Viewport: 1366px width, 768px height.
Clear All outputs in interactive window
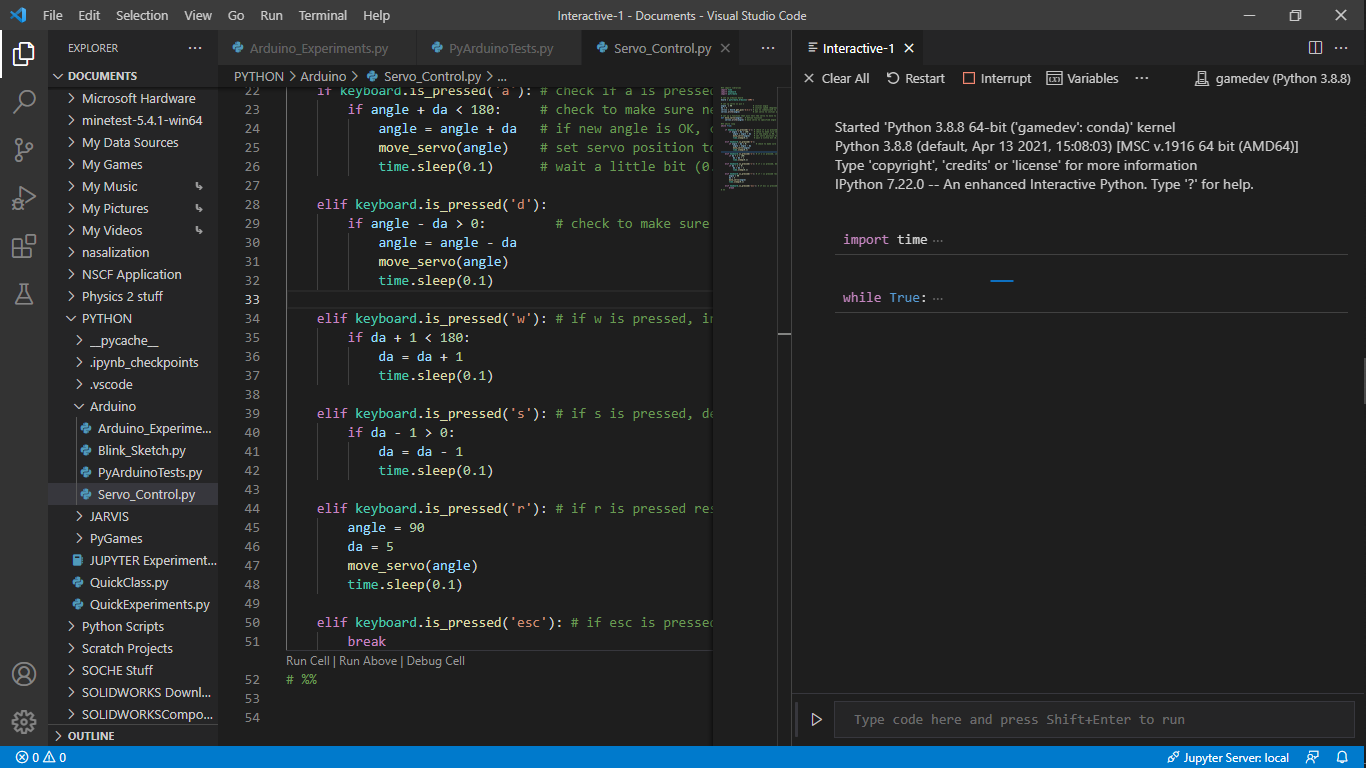click(x=836, y=78)
